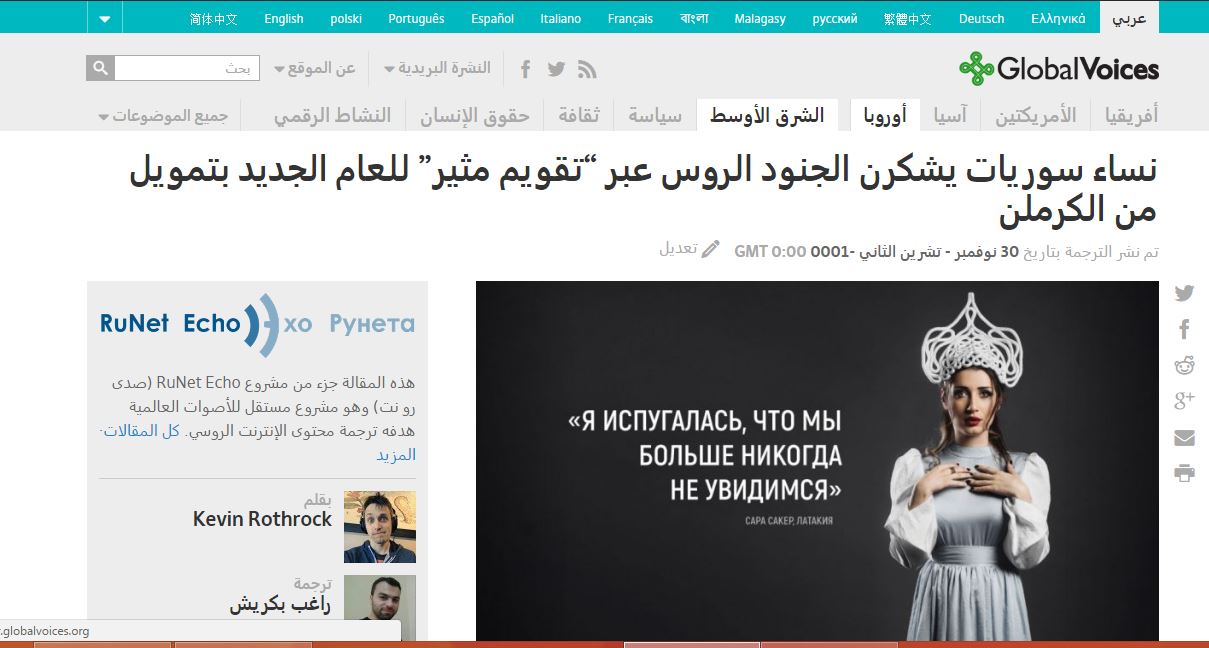Open the Twitter icon in header
Screen dimensions: 1209x648
pos(556,69)
